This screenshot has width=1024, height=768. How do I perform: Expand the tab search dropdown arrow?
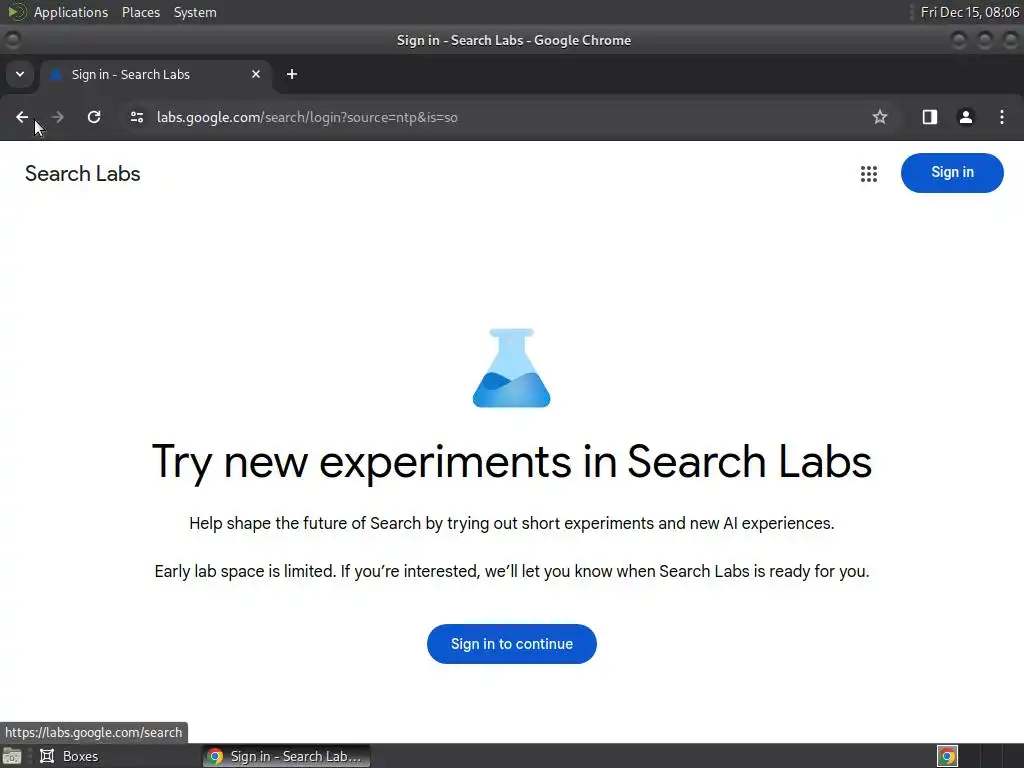point(20,74)
